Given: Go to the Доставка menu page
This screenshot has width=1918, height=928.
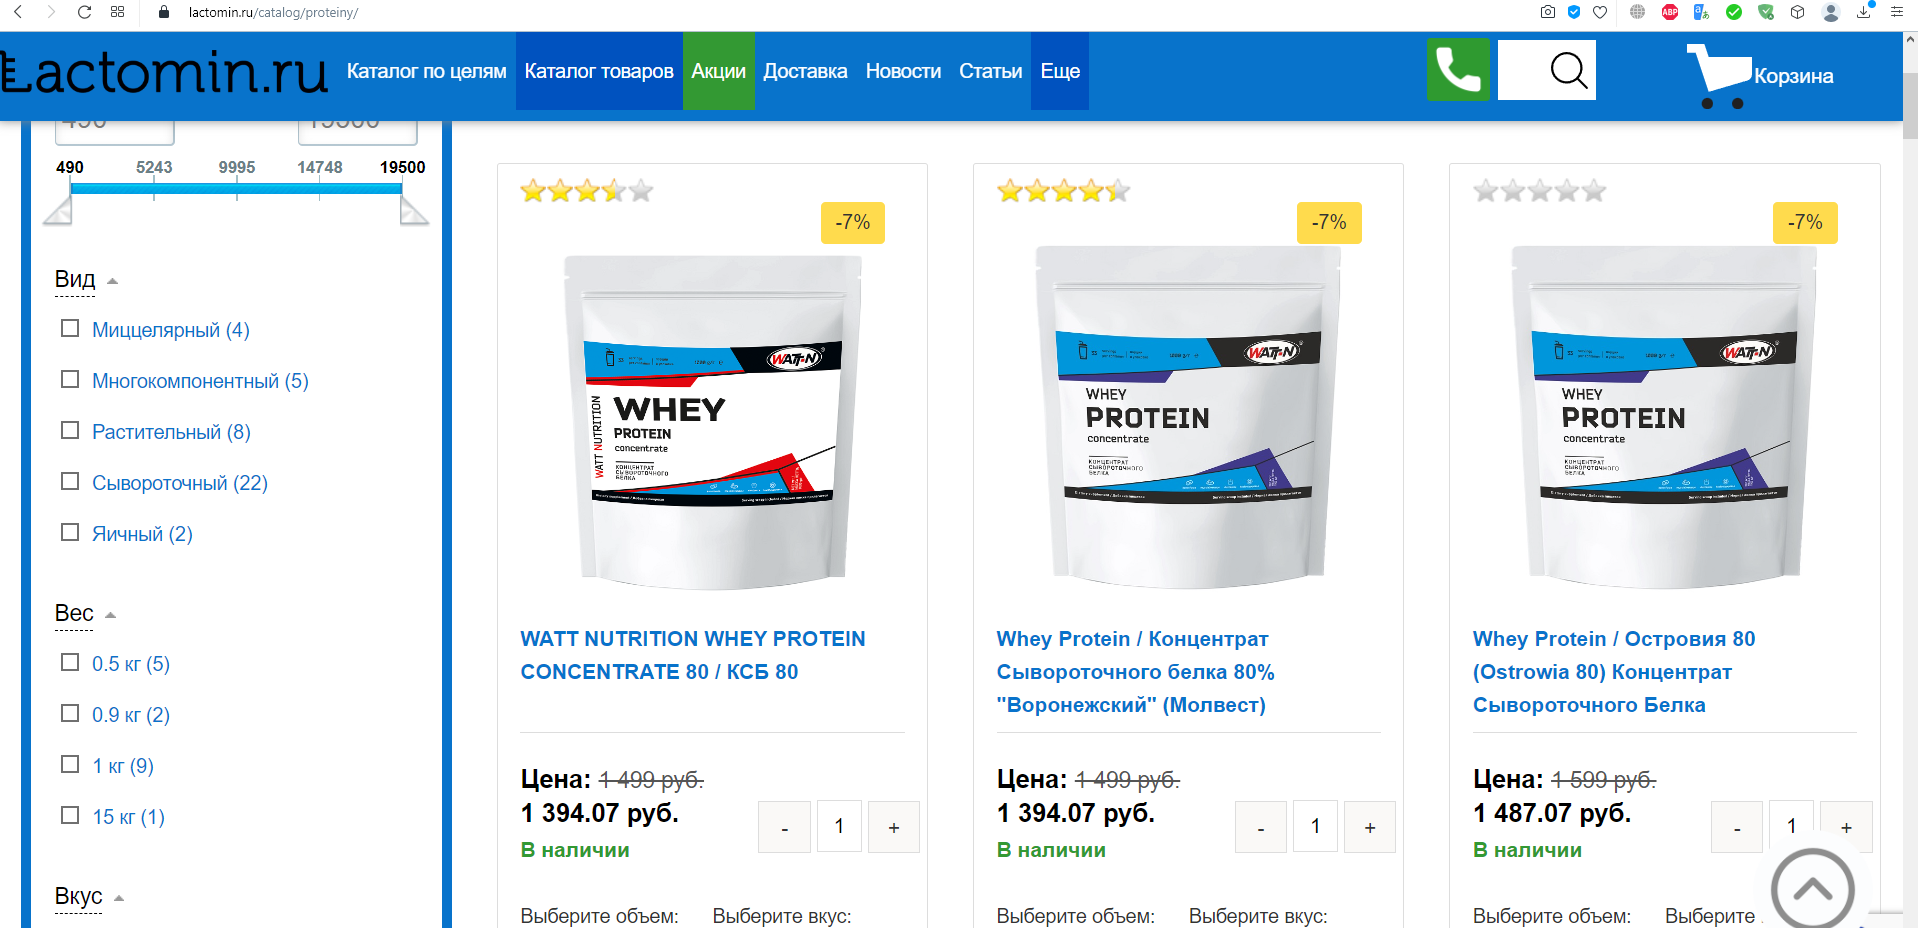Looking at the screenshot, I should [805, 71].
